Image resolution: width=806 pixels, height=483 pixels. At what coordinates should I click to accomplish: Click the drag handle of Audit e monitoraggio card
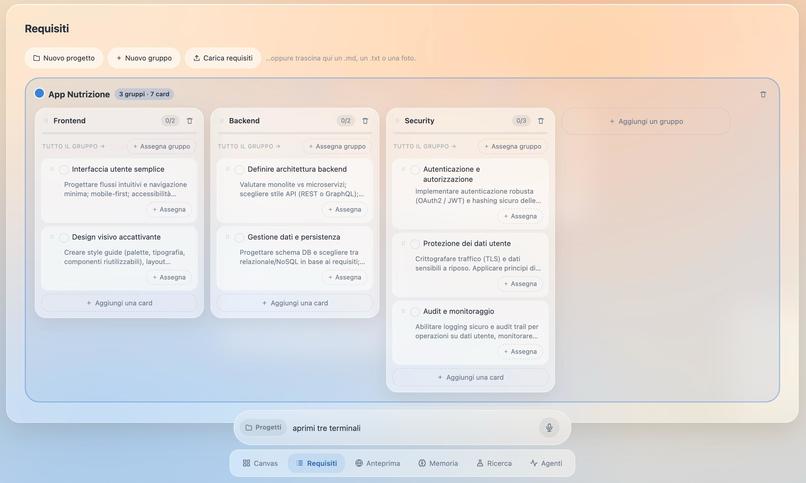(404, 311)
